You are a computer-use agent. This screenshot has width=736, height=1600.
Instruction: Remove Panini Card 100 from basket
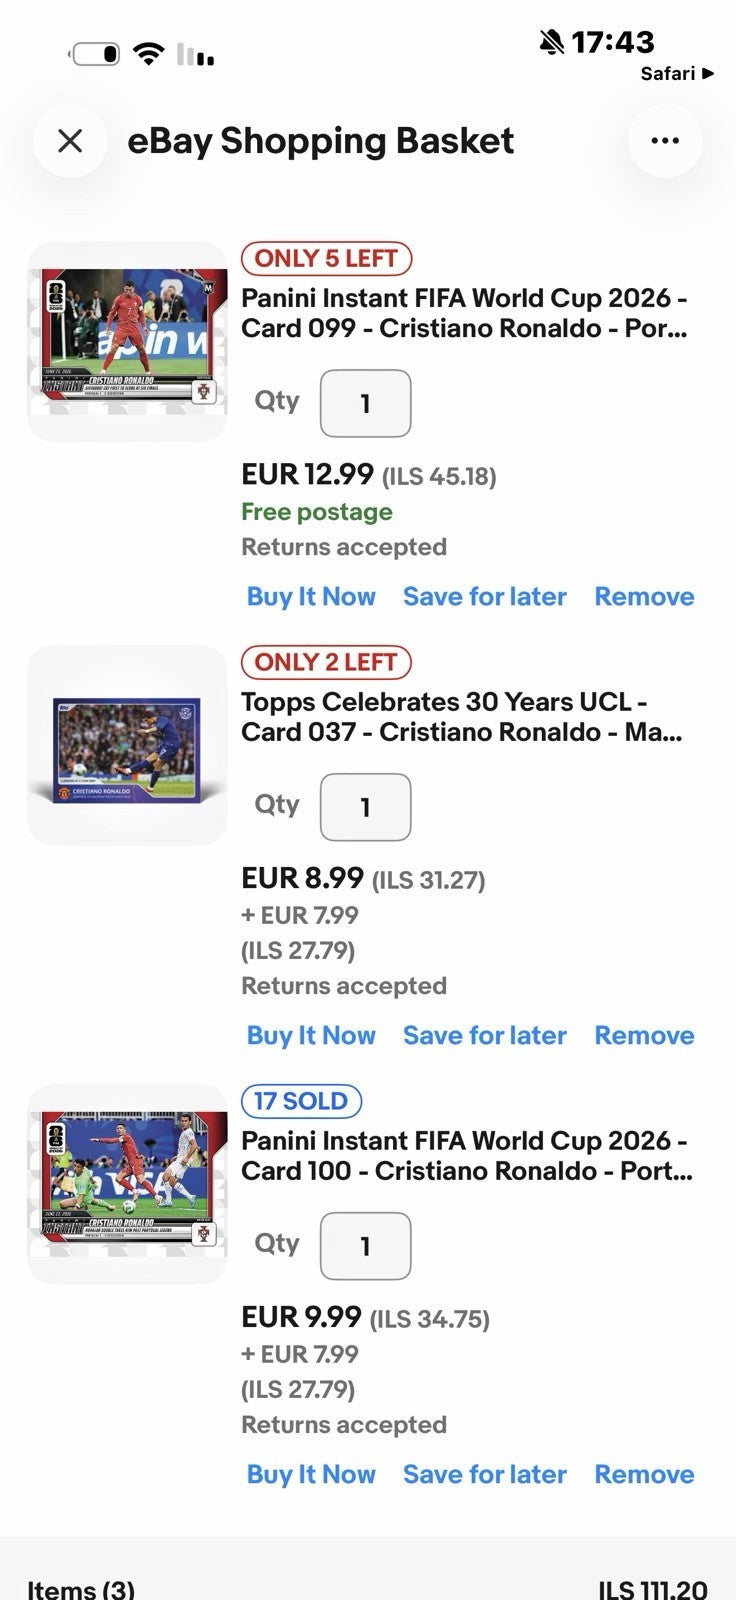tap(644, 1474)
